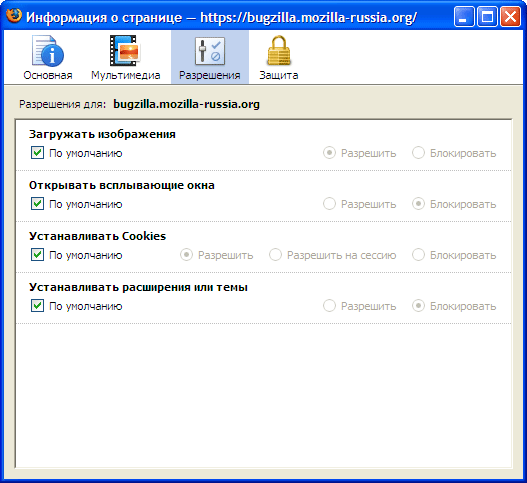Maximize the Информация о странице window
This screenshot has height=483, width=527.
tap(487, 16)
